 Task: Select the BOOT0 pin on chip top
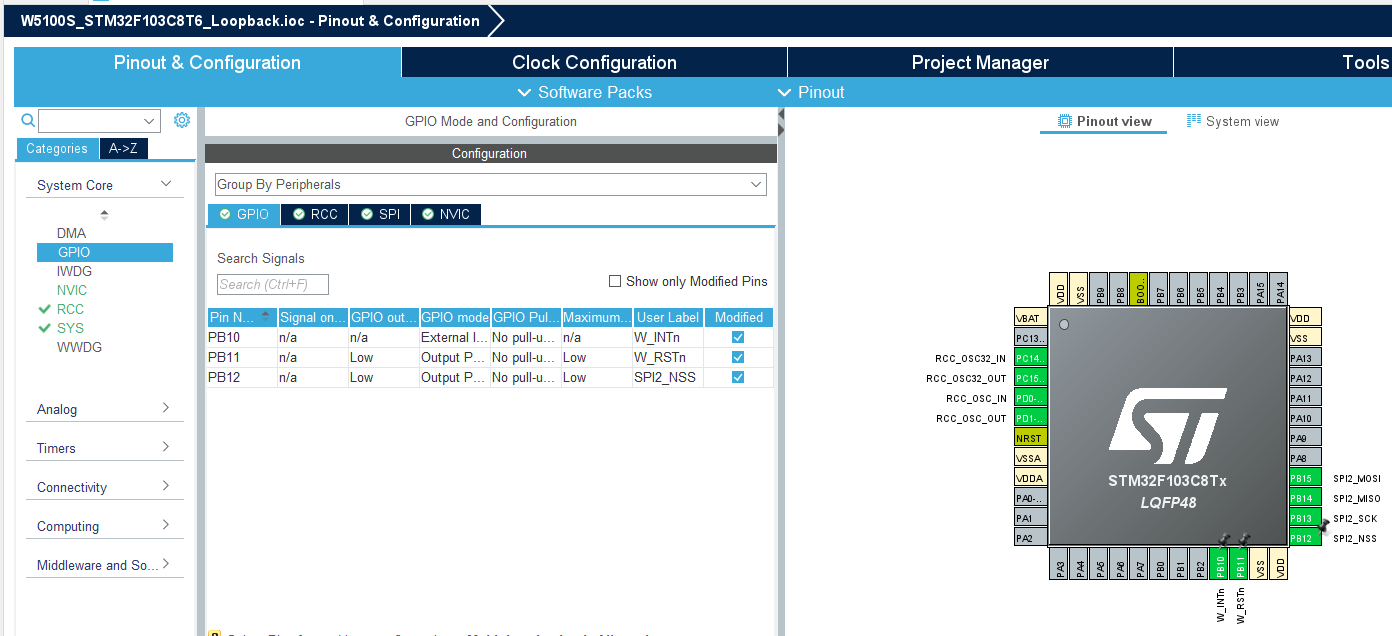(1140, 289)
